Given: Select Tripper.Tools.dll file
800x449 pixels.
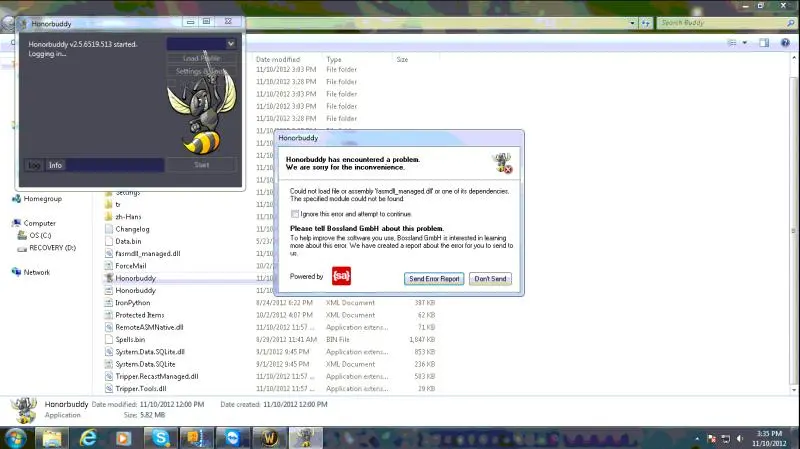Looking at the screenshot, I should click(x=141, y=388).
